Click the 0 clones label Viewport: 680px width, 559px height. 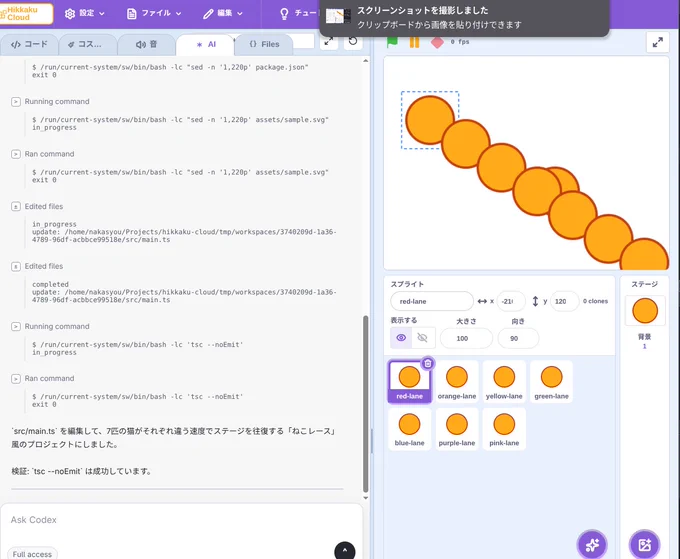[x=595, y=301]
